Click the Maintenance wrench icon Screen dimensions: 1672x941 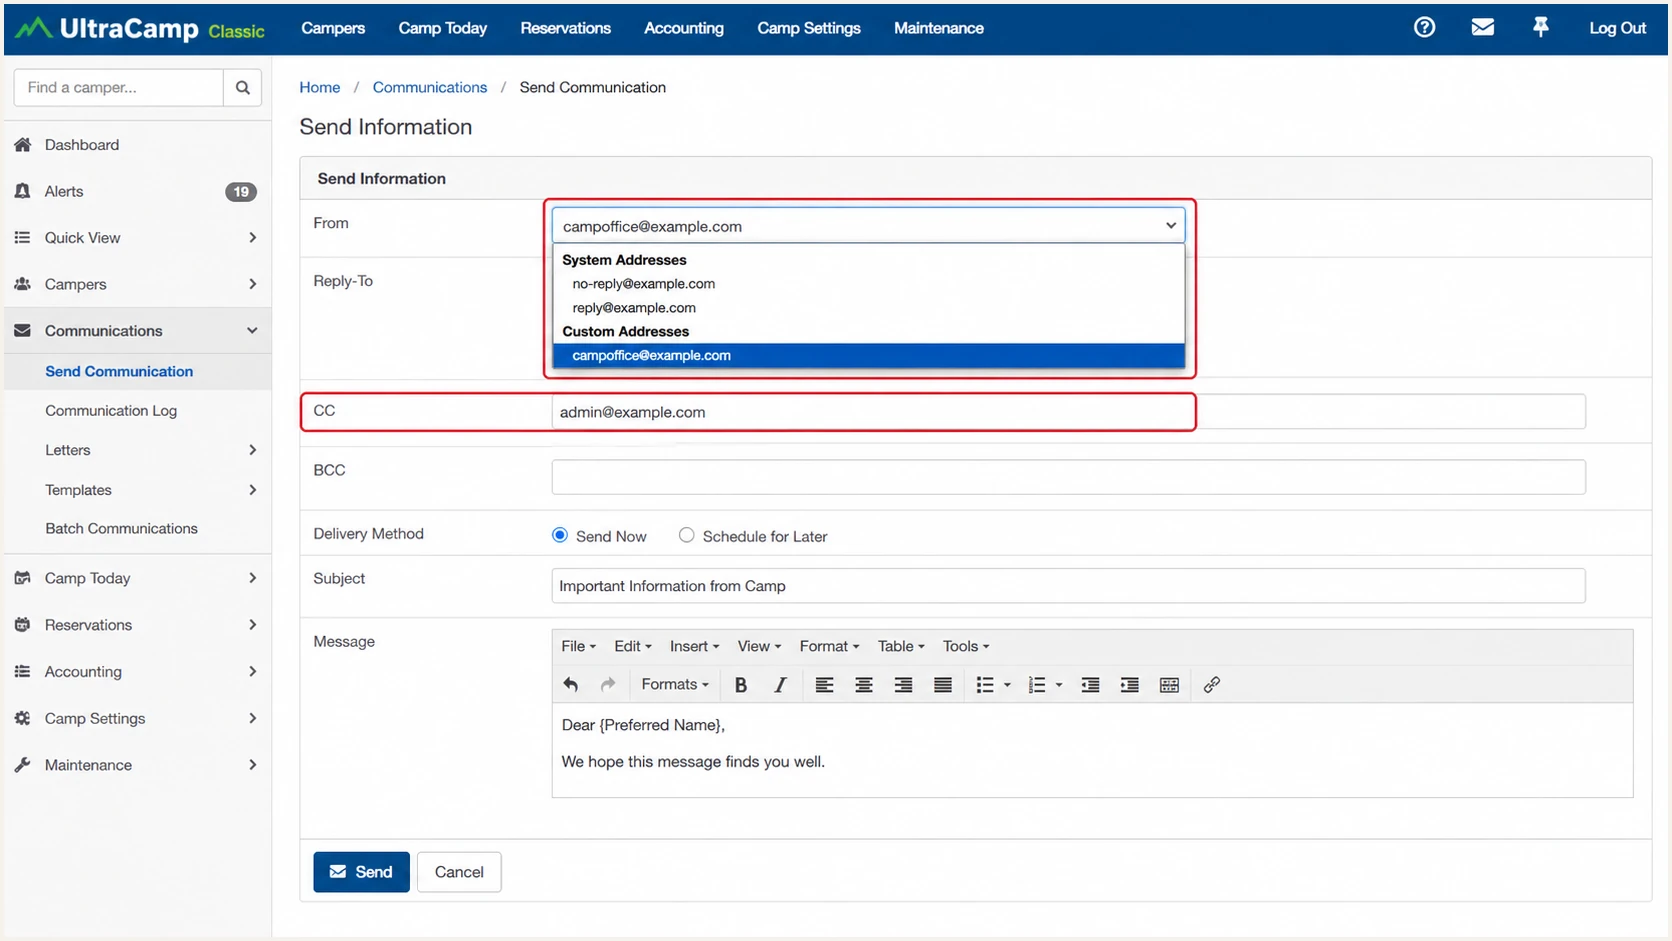coord(23,765)
